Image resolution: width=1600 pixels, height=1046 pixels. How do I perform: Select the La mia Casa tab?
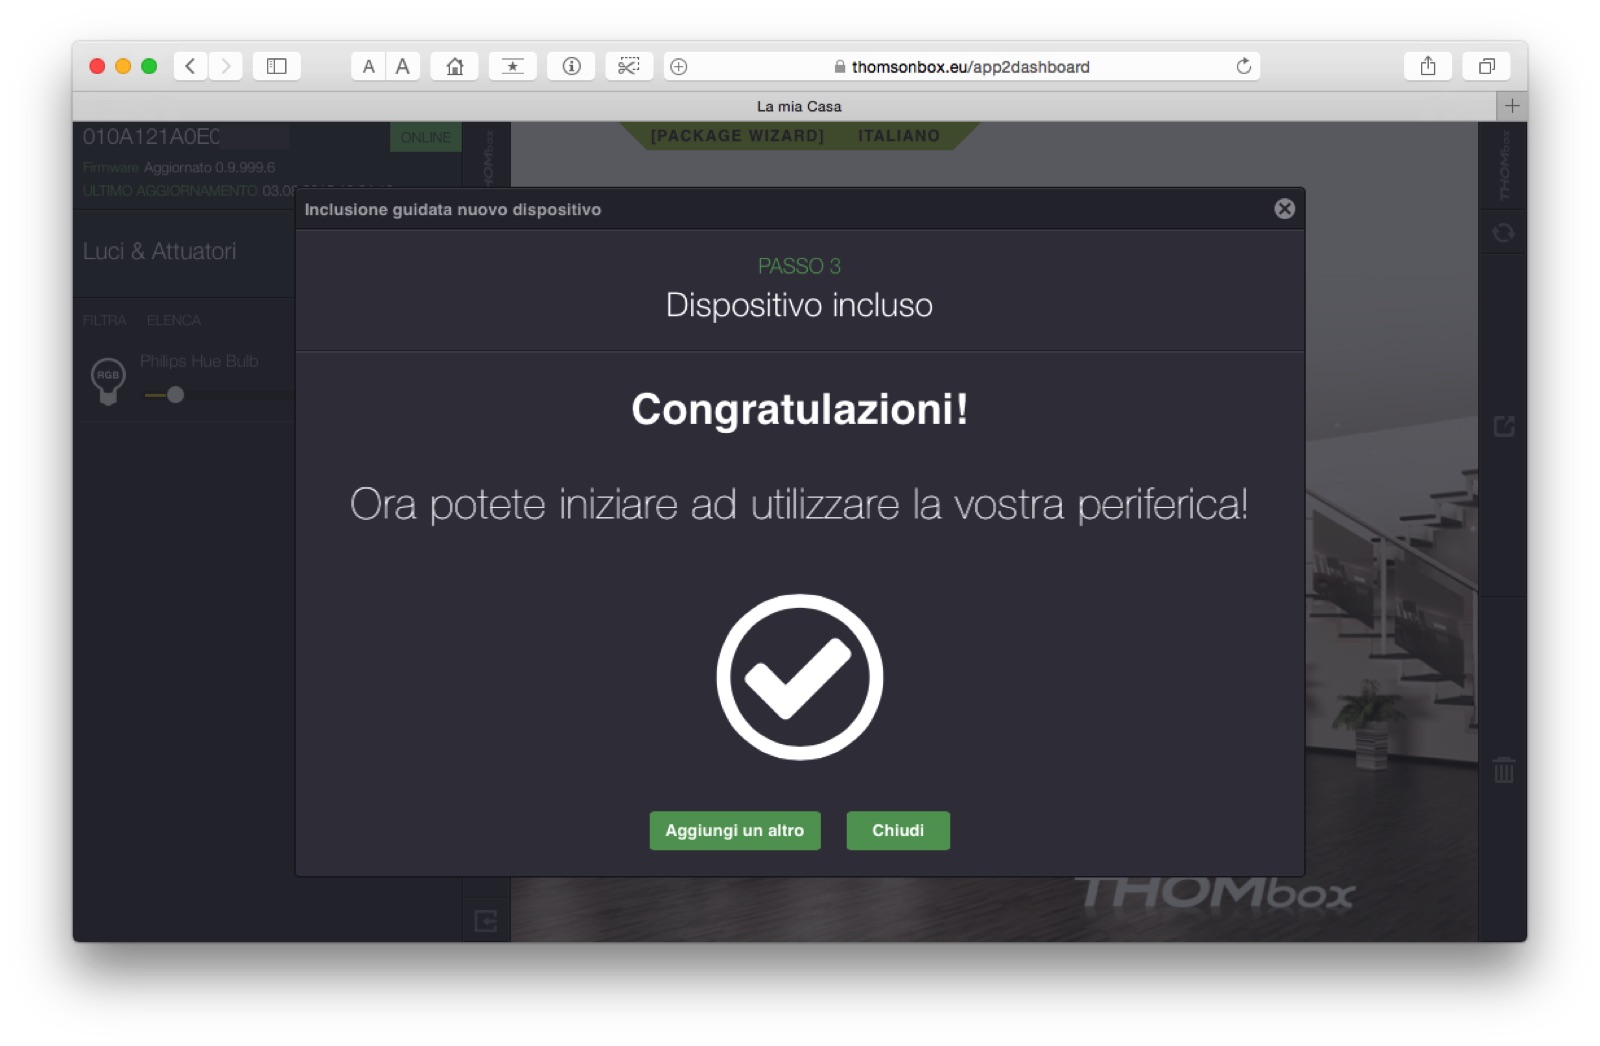point(798,106)
